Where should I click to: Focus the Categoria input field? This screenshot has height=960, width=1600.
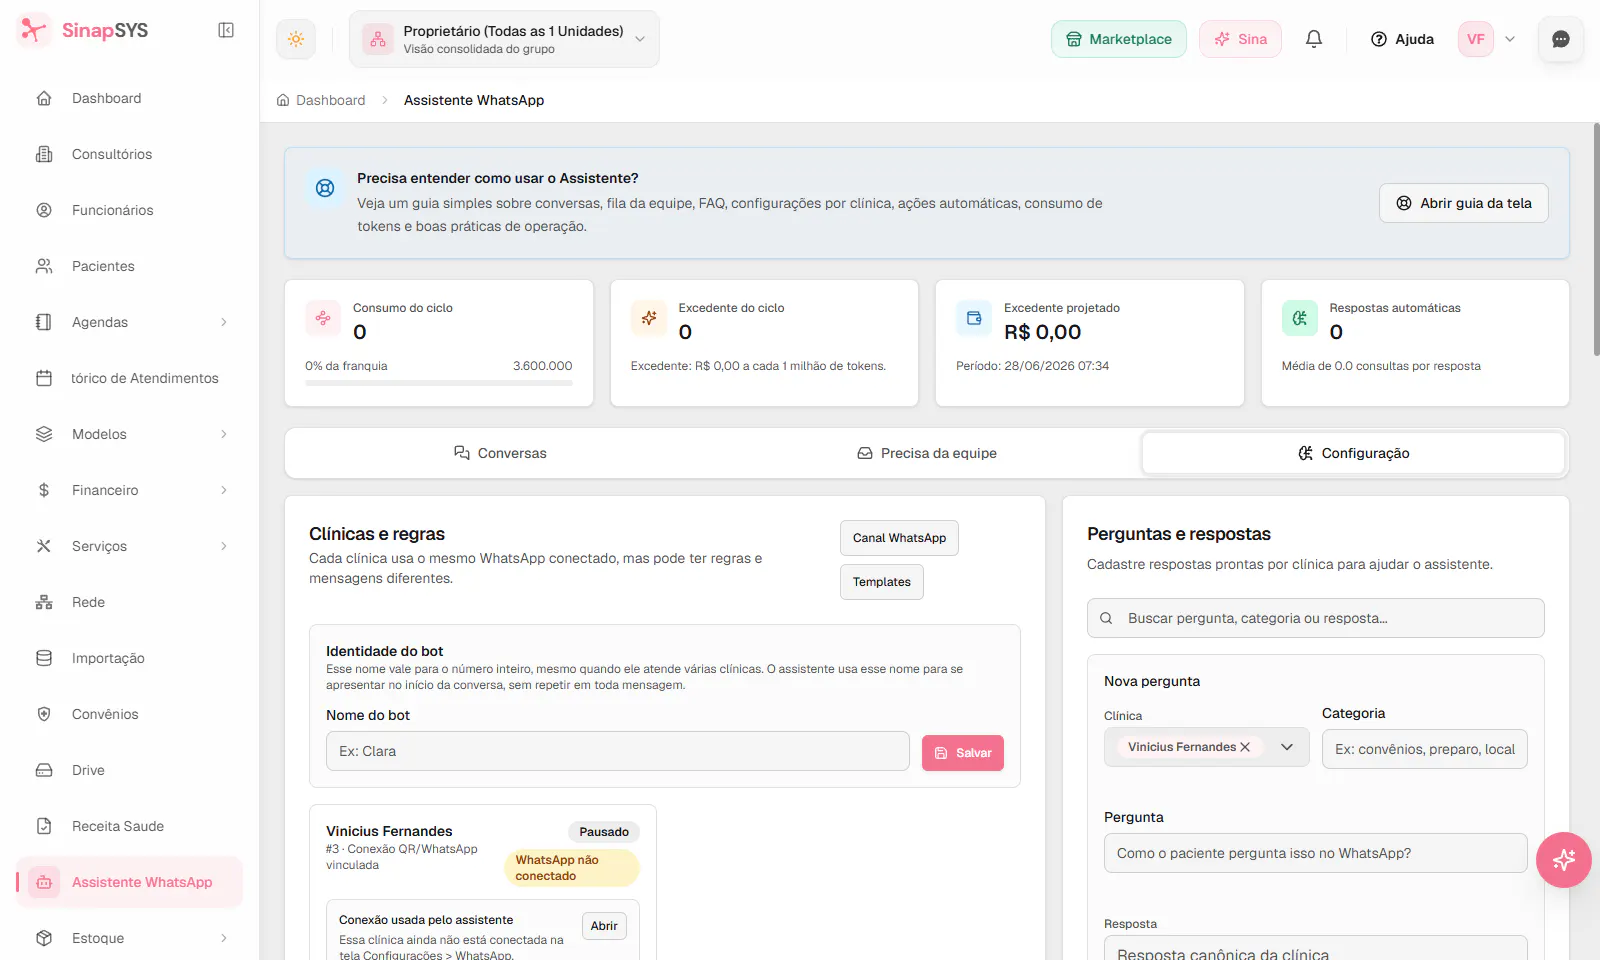[x=1424, y=749]
